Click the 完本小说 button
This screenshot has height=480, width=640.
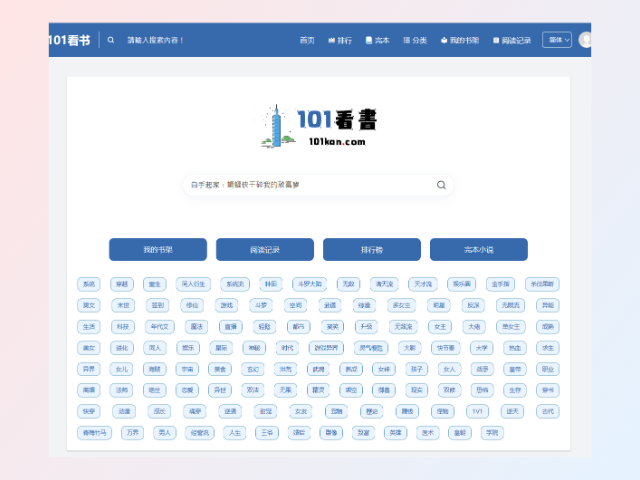pos(479,249)
